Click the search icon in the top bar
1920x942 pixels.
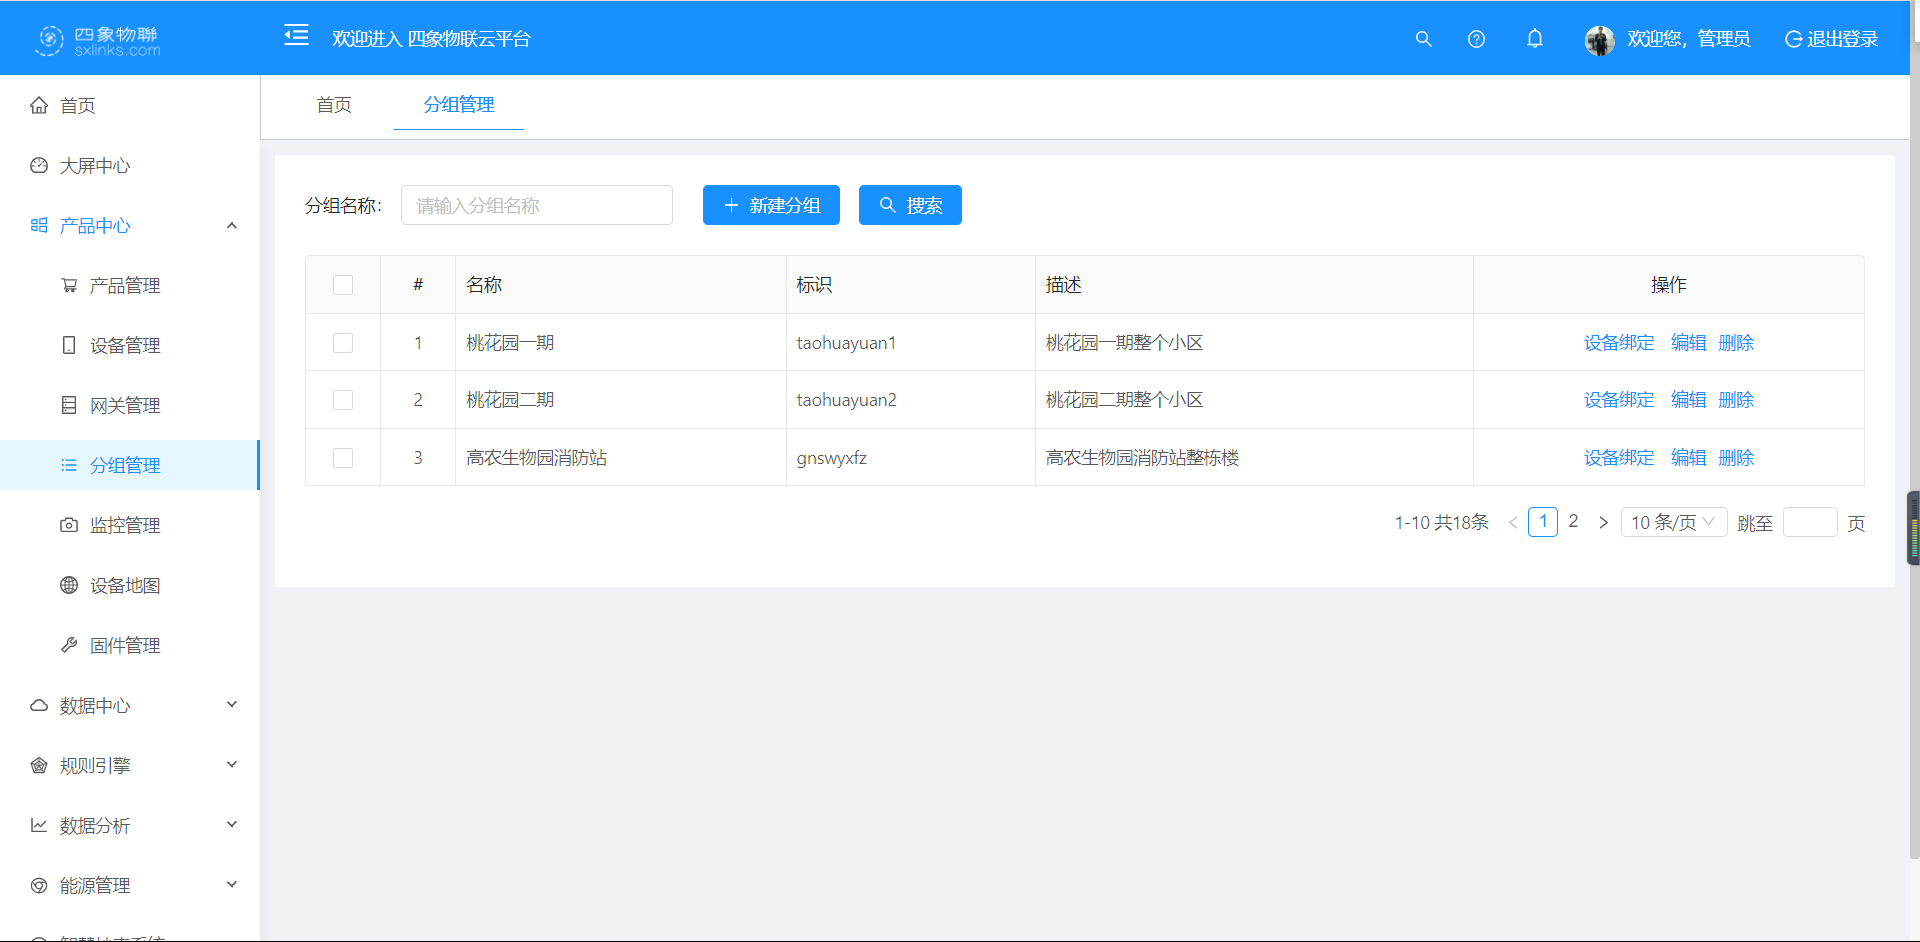[x=1423, y=39]
